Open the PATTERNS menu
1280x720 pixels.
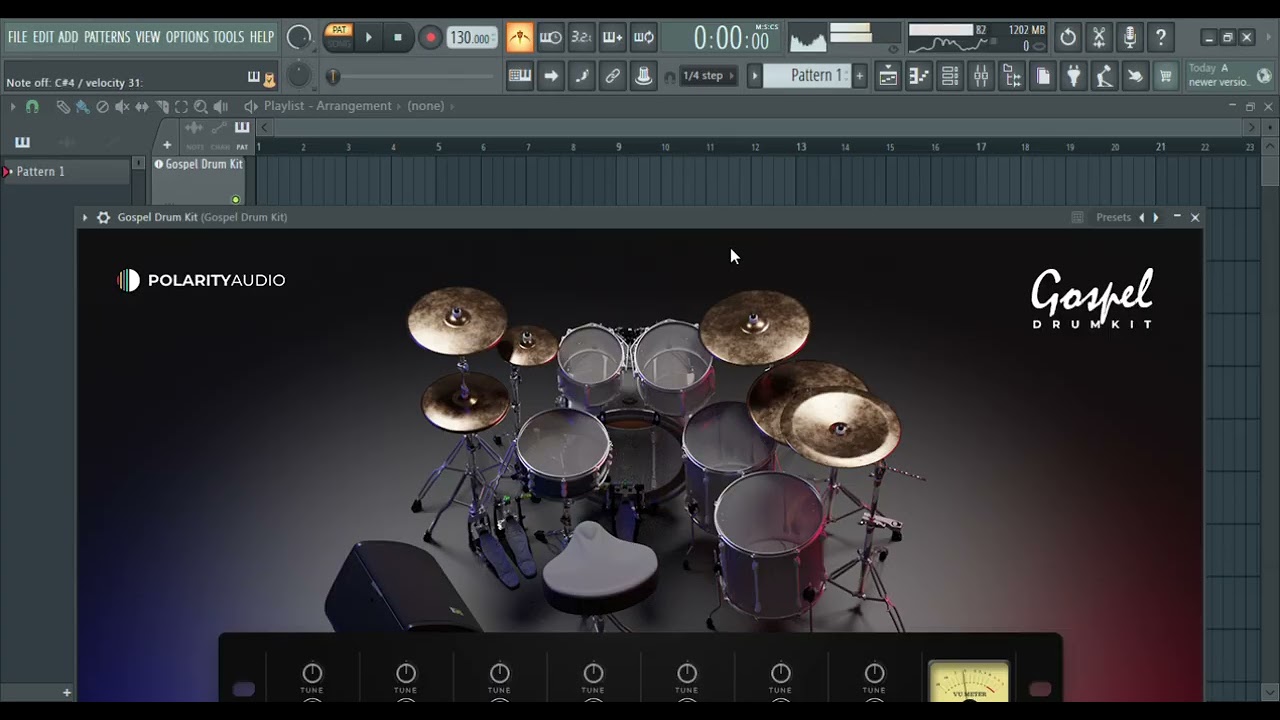point(107,37)
